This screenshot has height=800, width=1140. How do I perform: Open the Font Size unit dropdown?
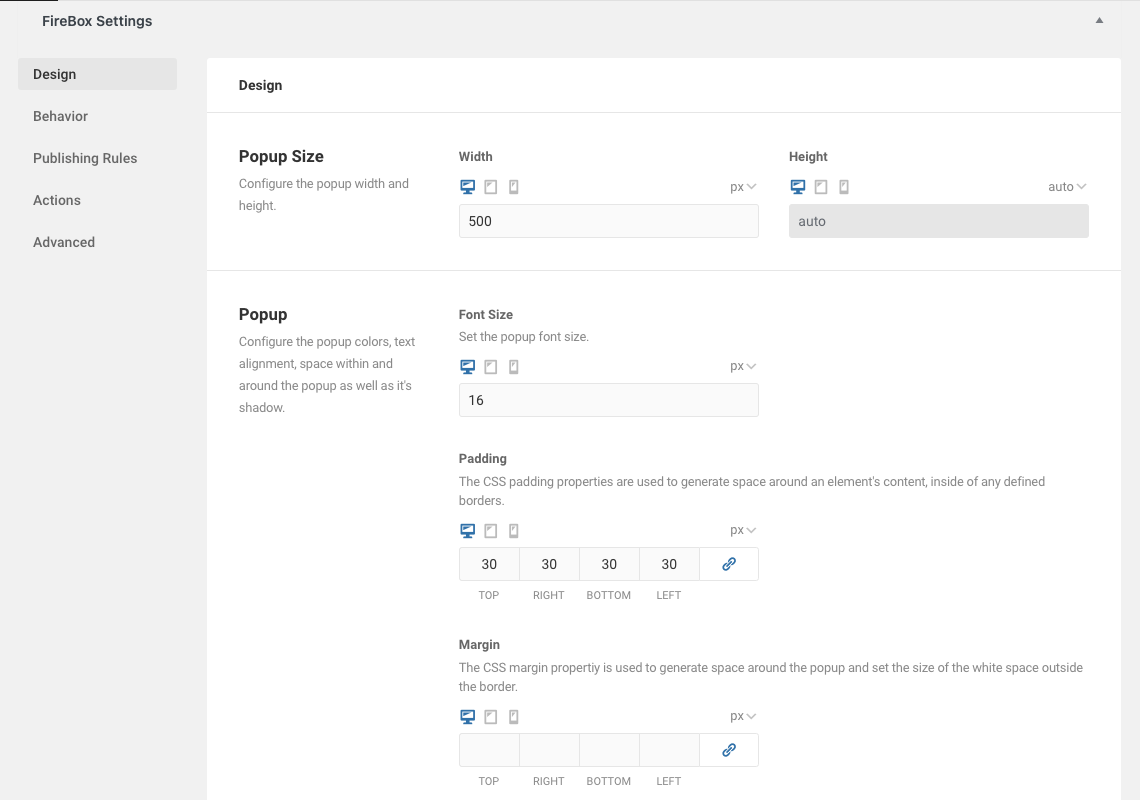pos(743,367)
